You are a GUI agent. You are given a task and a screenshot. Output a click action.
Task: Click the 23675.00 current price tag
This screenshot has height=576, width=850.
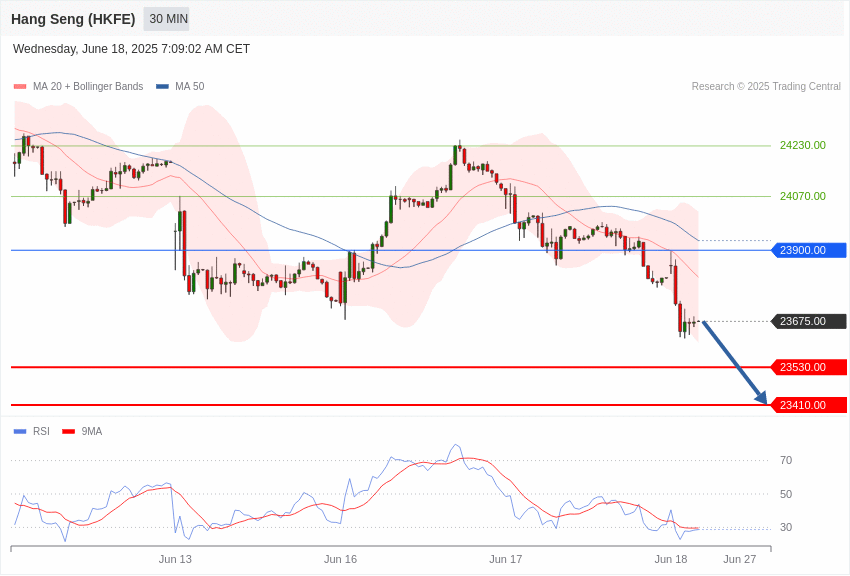pos(808,321)
